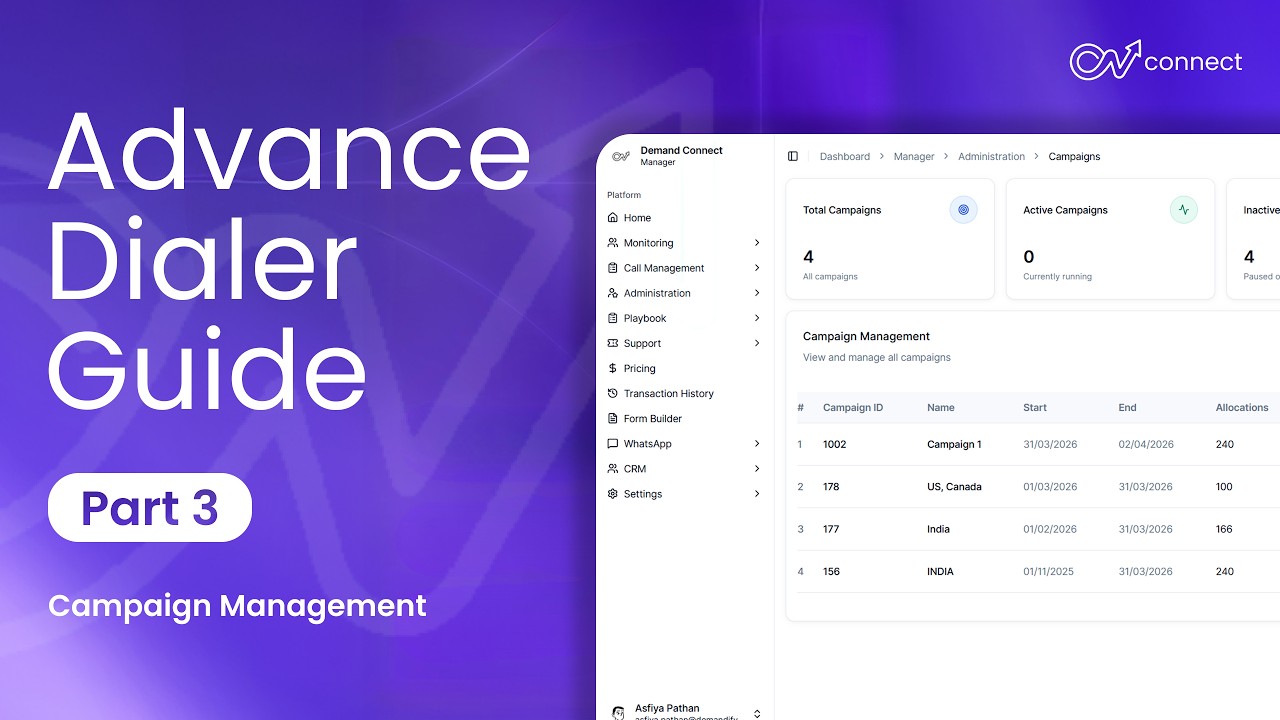Click the Settings gear icon
The image size is (1280, 720).
(613, 494)
